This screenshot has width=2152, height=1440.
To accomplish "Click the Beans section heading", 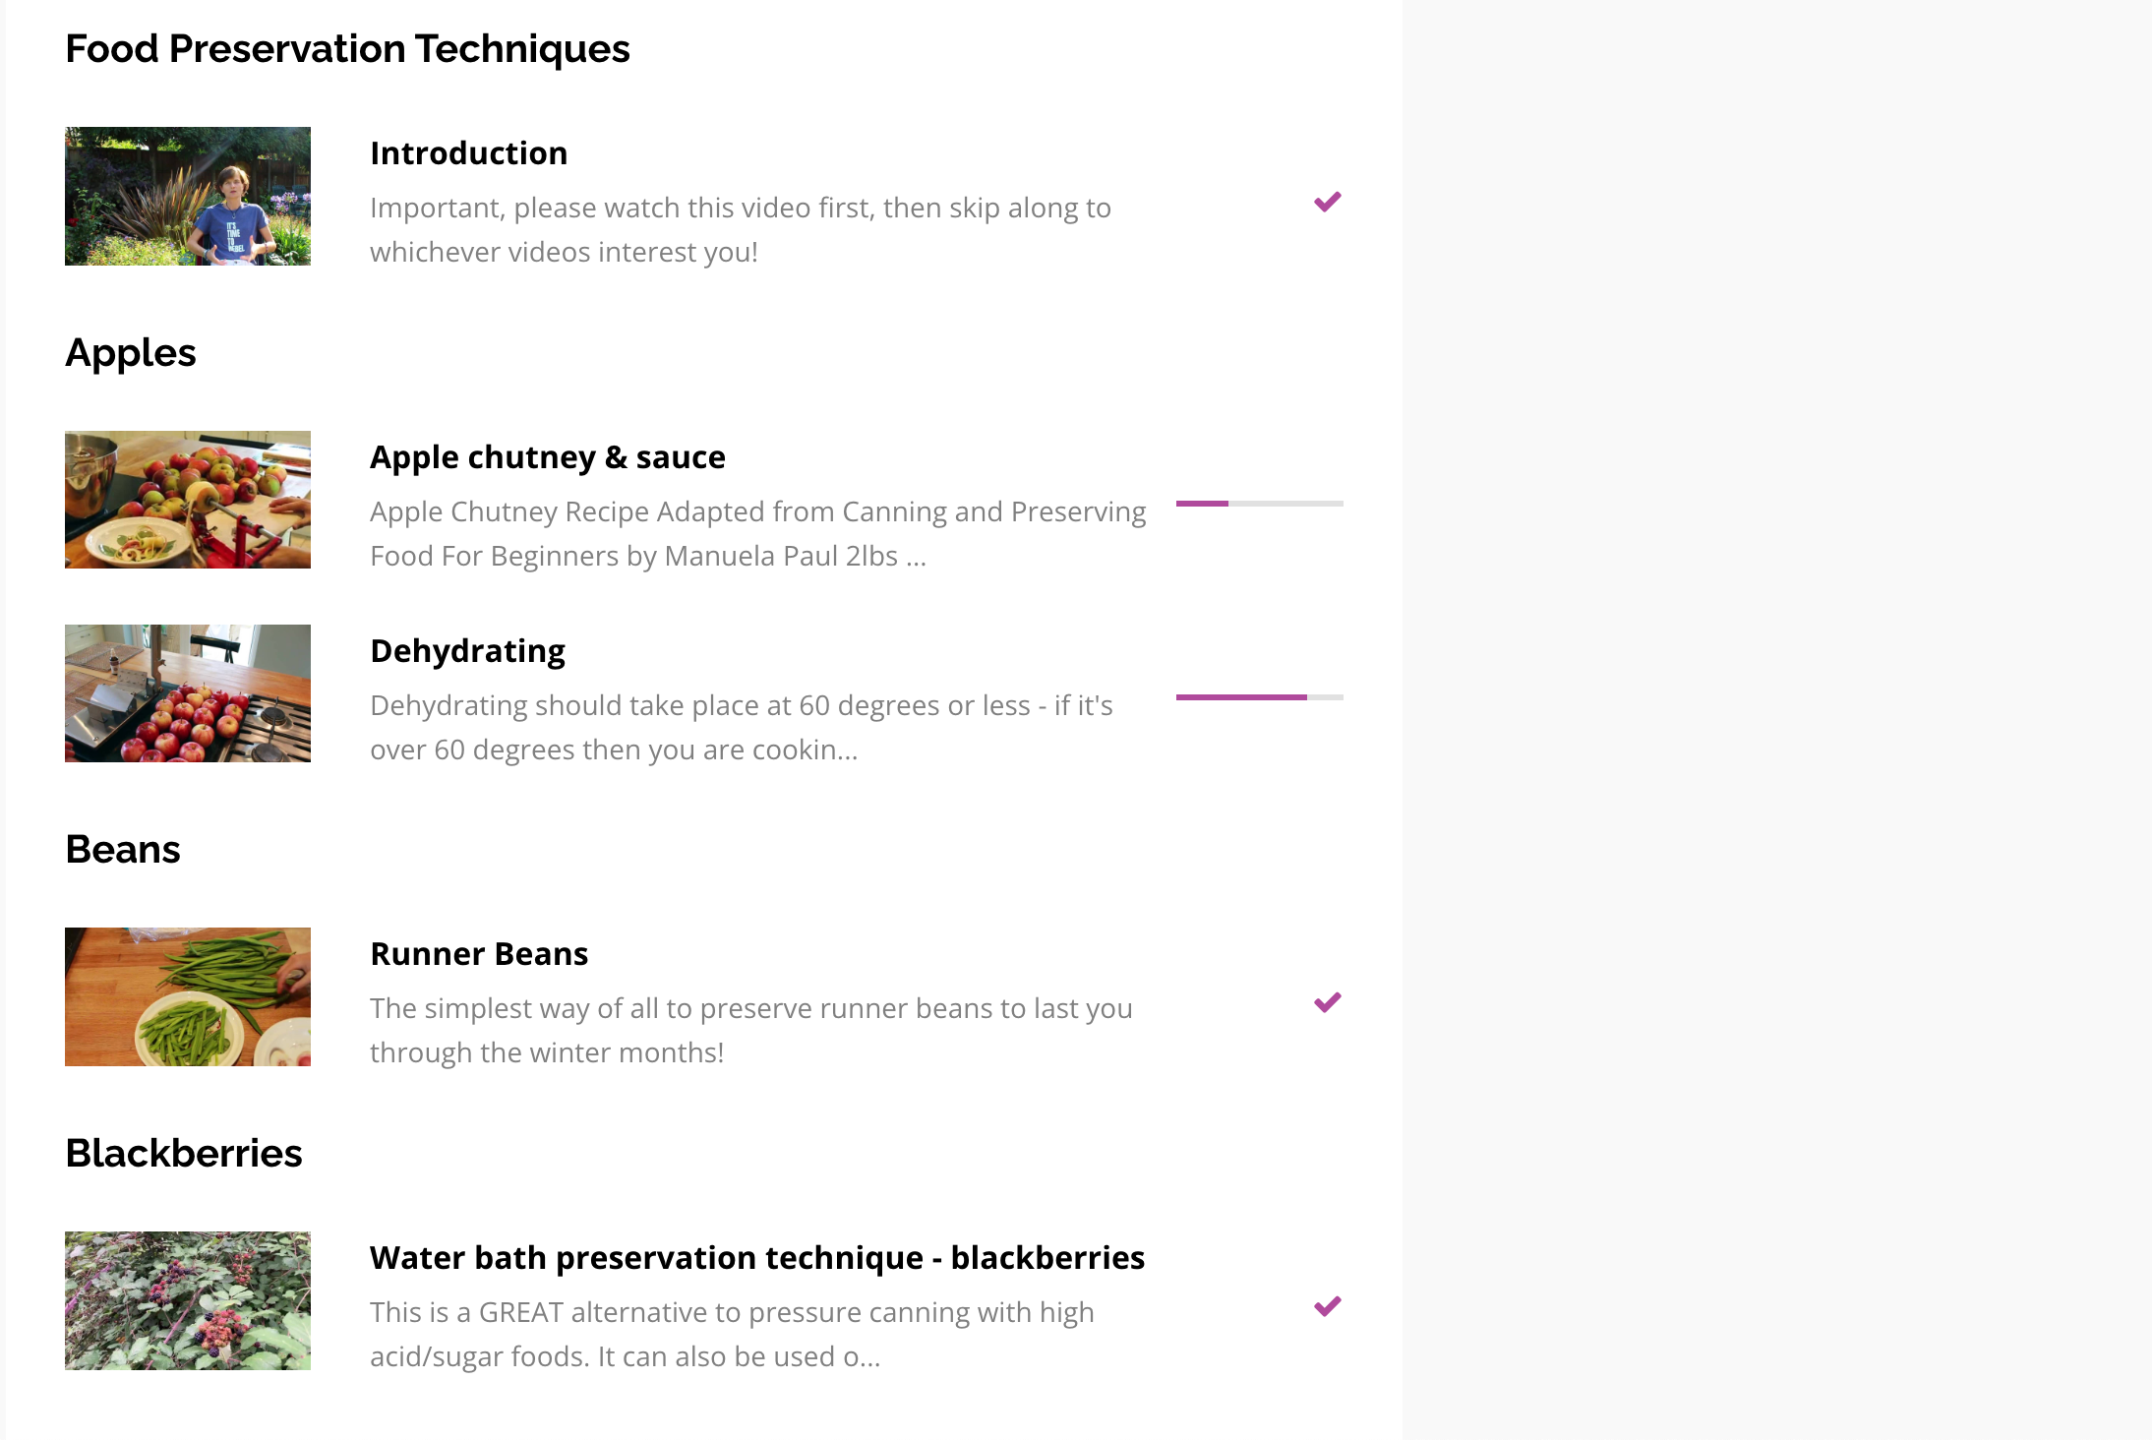I will [123, 850].
